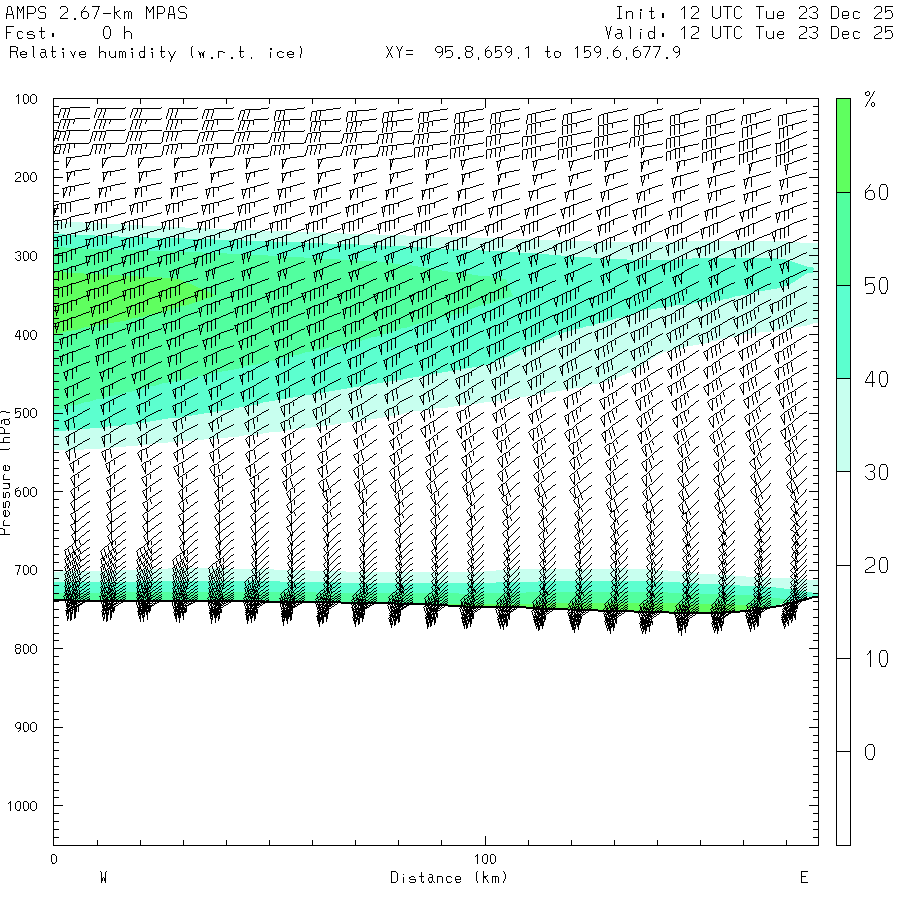
Task: Click the 100 km distance tick label
Action: pyautogui.click(x=485, y=859)
